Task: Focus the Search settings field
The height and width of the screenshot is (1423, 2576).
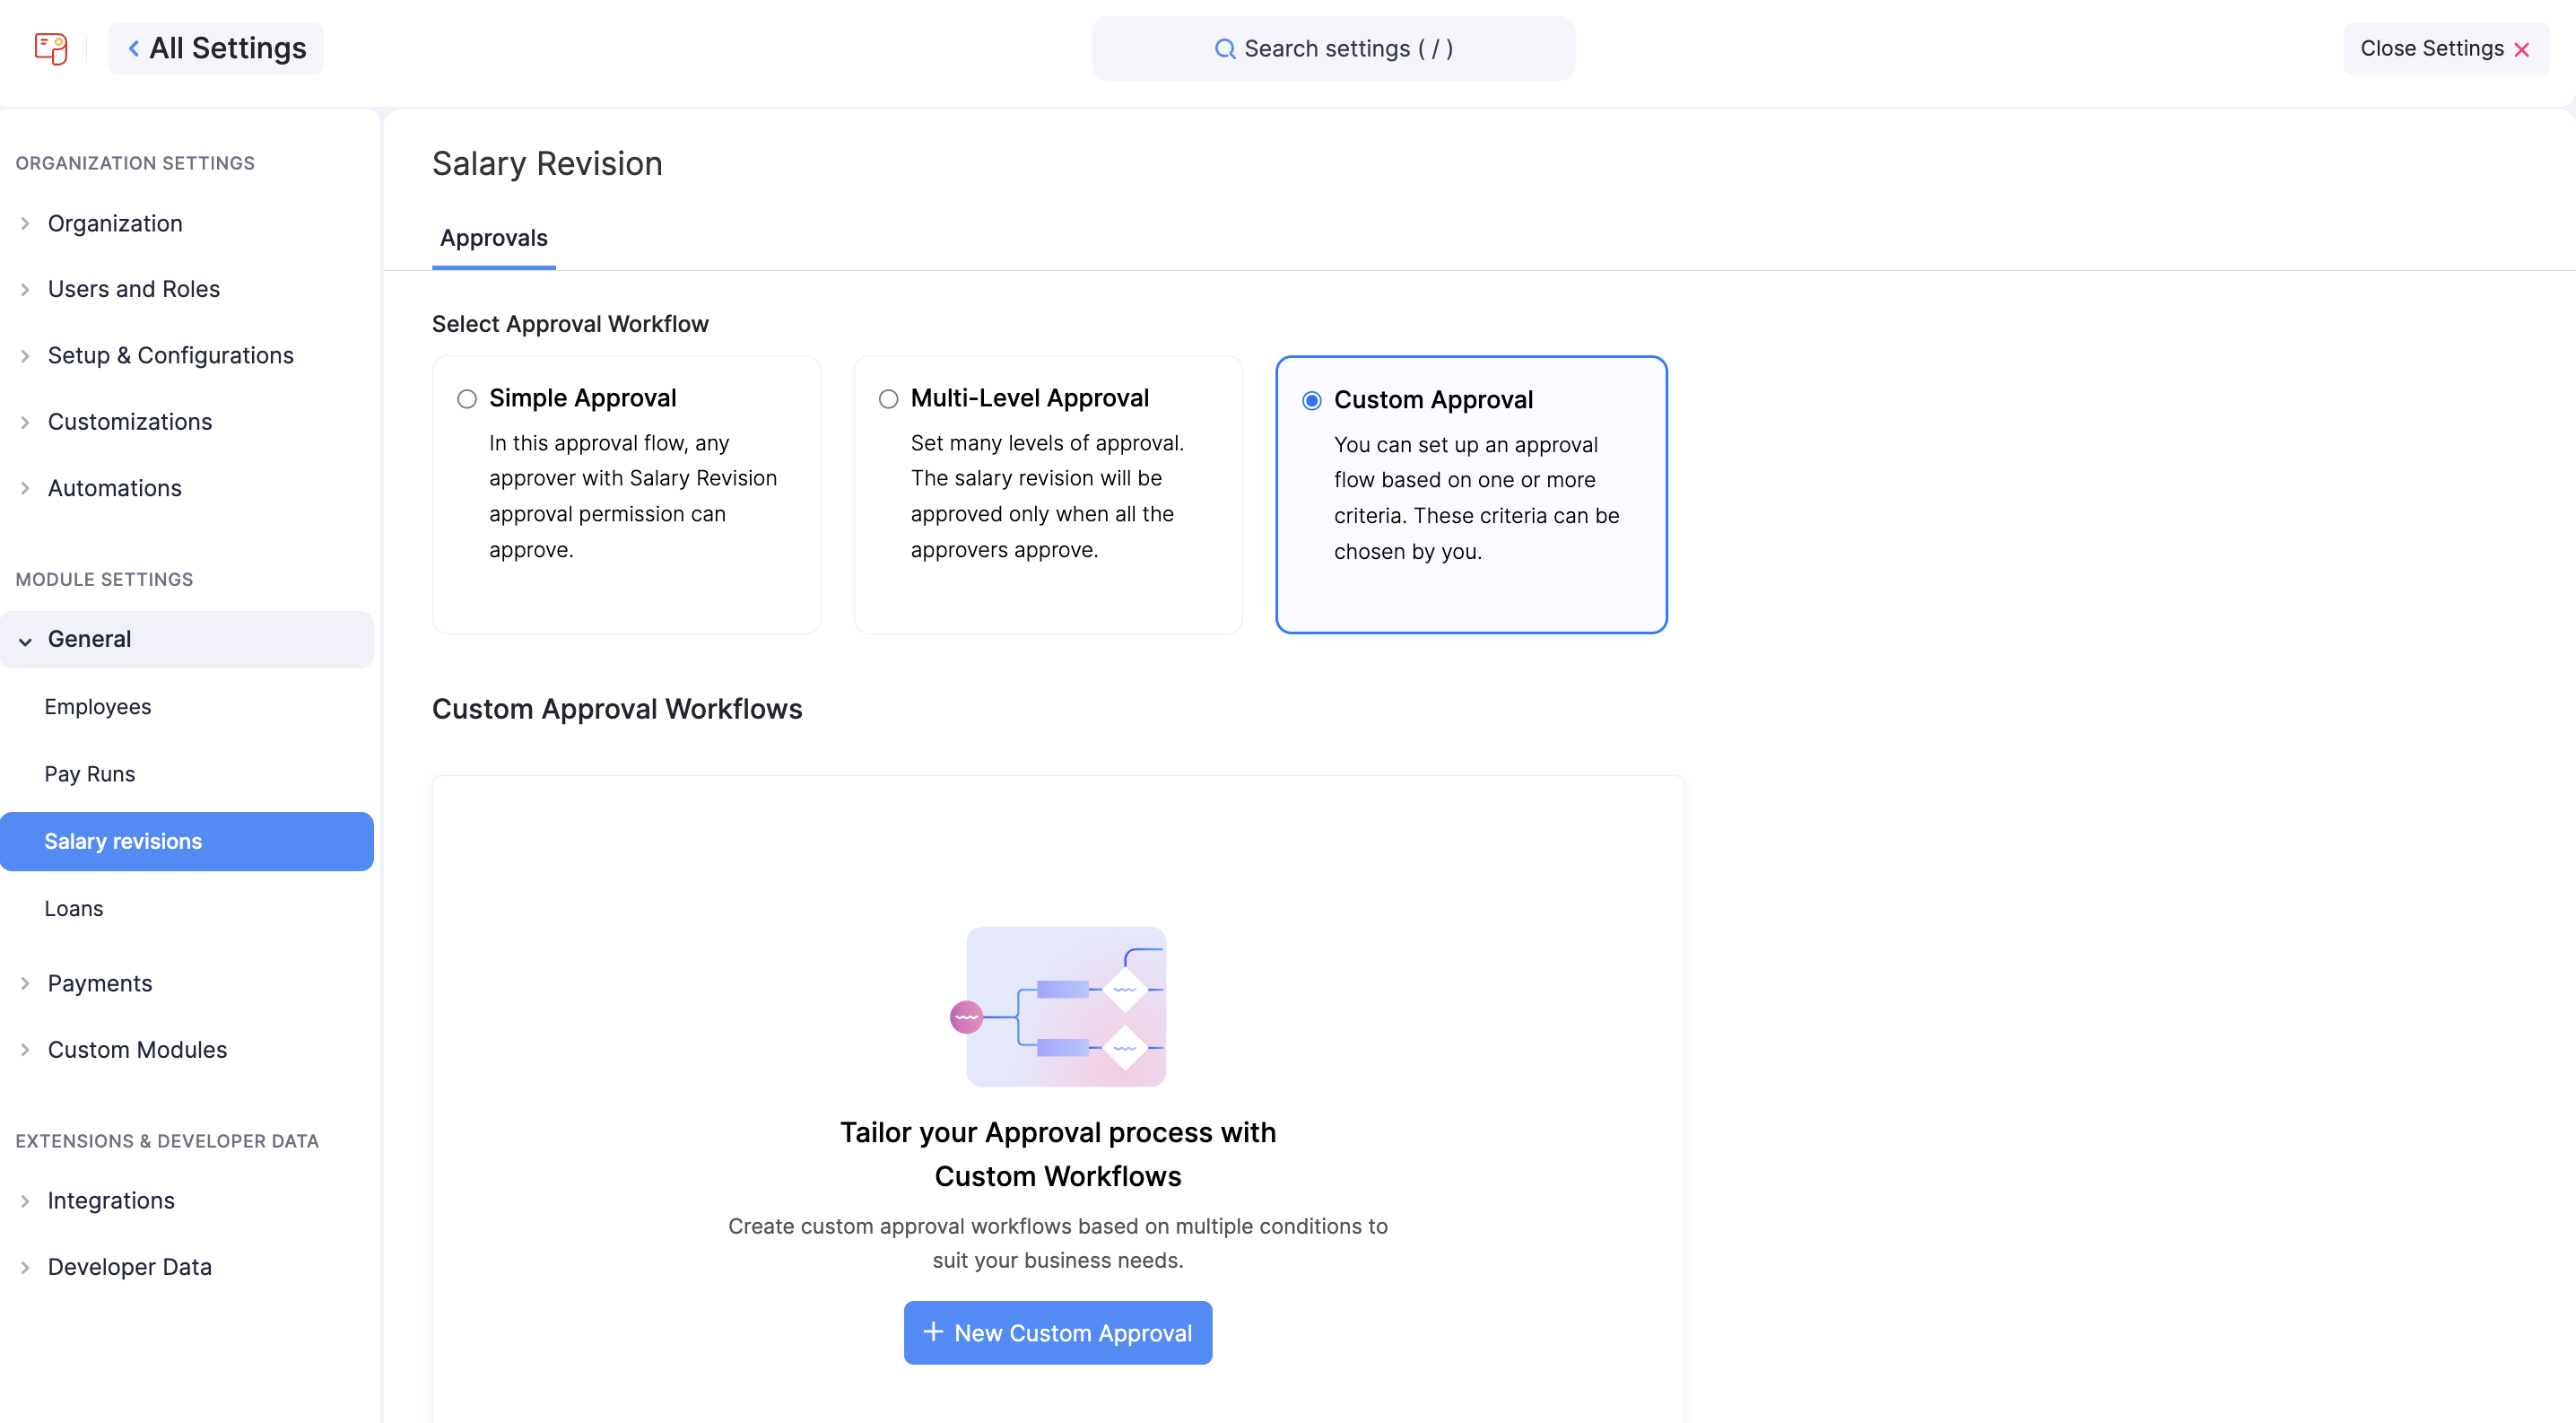Action: (x=1333, y=49)
